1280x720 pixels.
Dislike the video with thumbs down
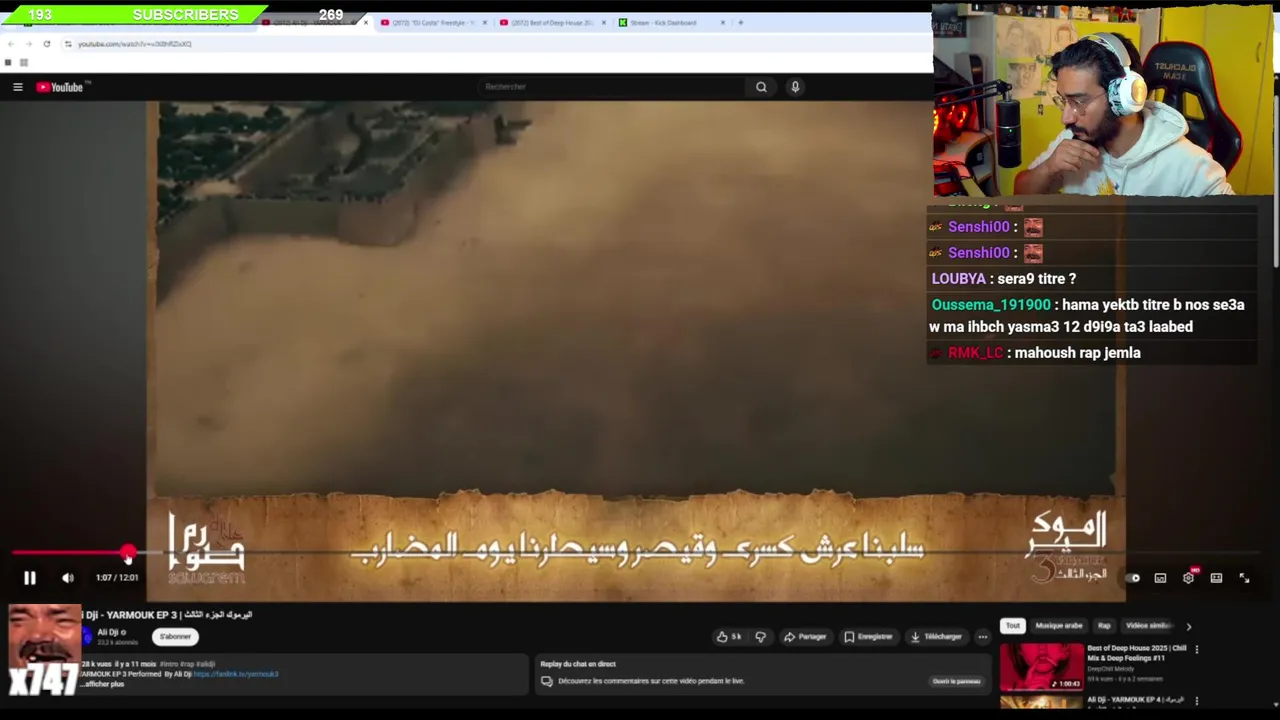pos(761,637)
